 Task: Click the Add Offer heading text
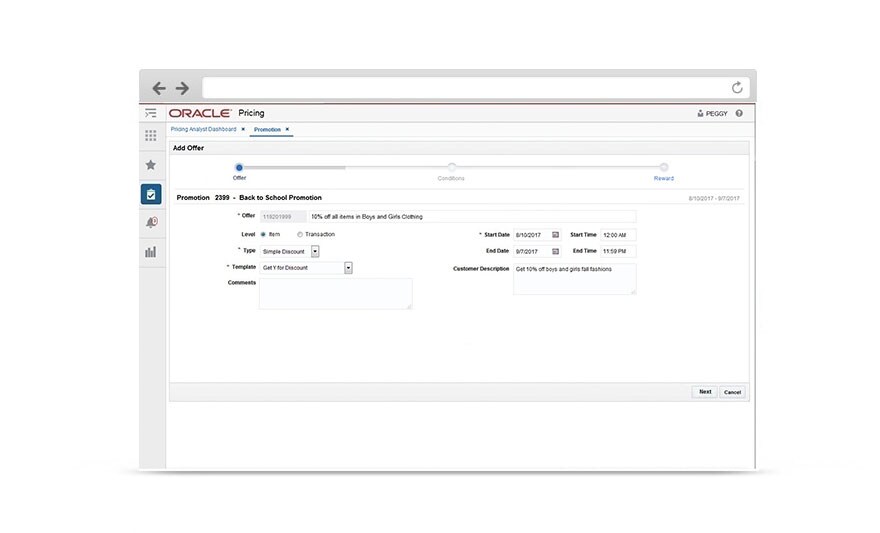coord(188,148)
